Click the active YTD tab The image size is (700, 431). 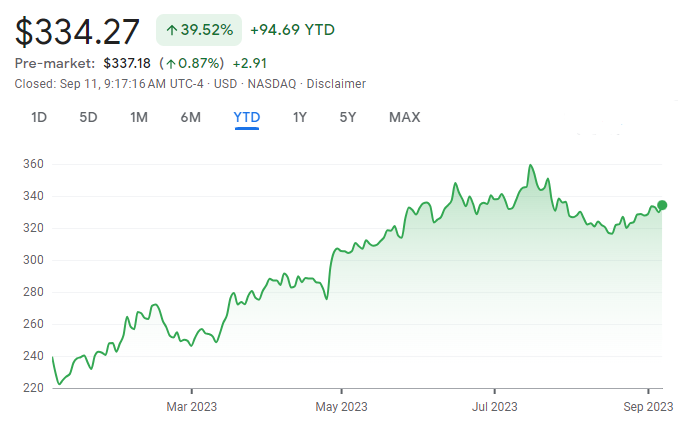(247, 117)
